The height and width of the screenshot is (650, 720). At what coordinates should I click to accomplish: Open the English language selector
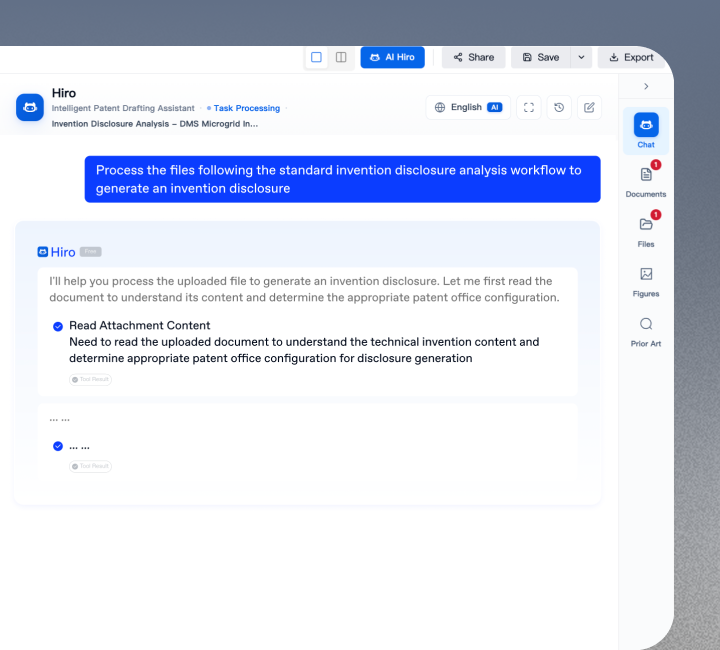(x=468, y=108)
